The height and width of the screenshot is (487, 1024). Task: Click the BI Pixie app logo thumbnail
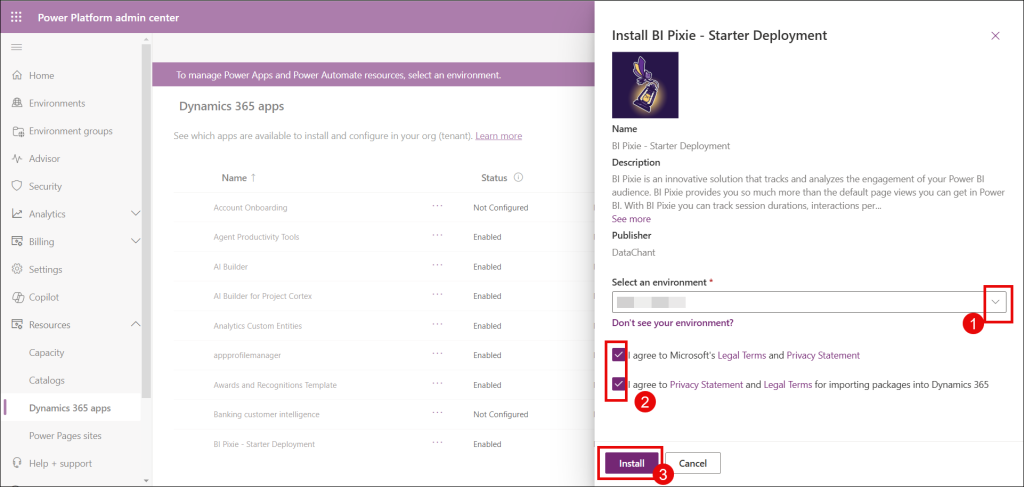coord(645,85)
